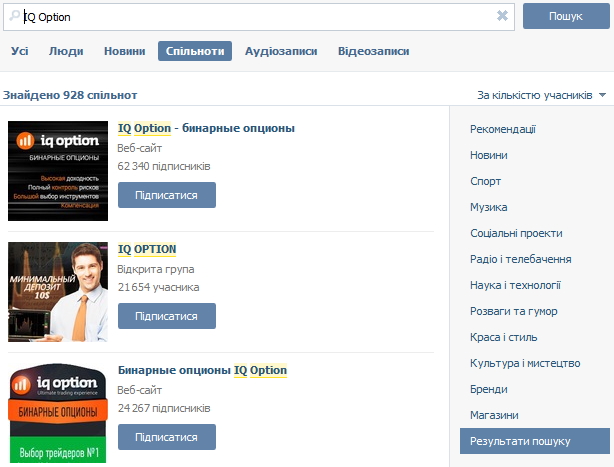This screenshot has width=614, height=467.
Task: Switch to the Люди tab
Action: pyautogui.click(x=66, y=51)
